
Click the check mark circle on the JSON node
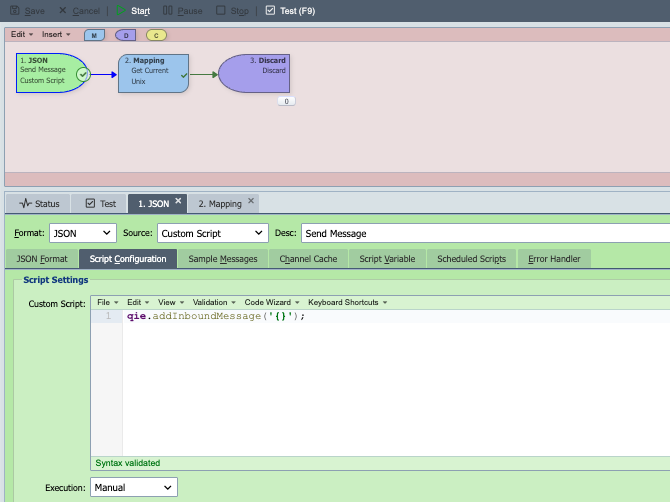[x=83, y=75]
